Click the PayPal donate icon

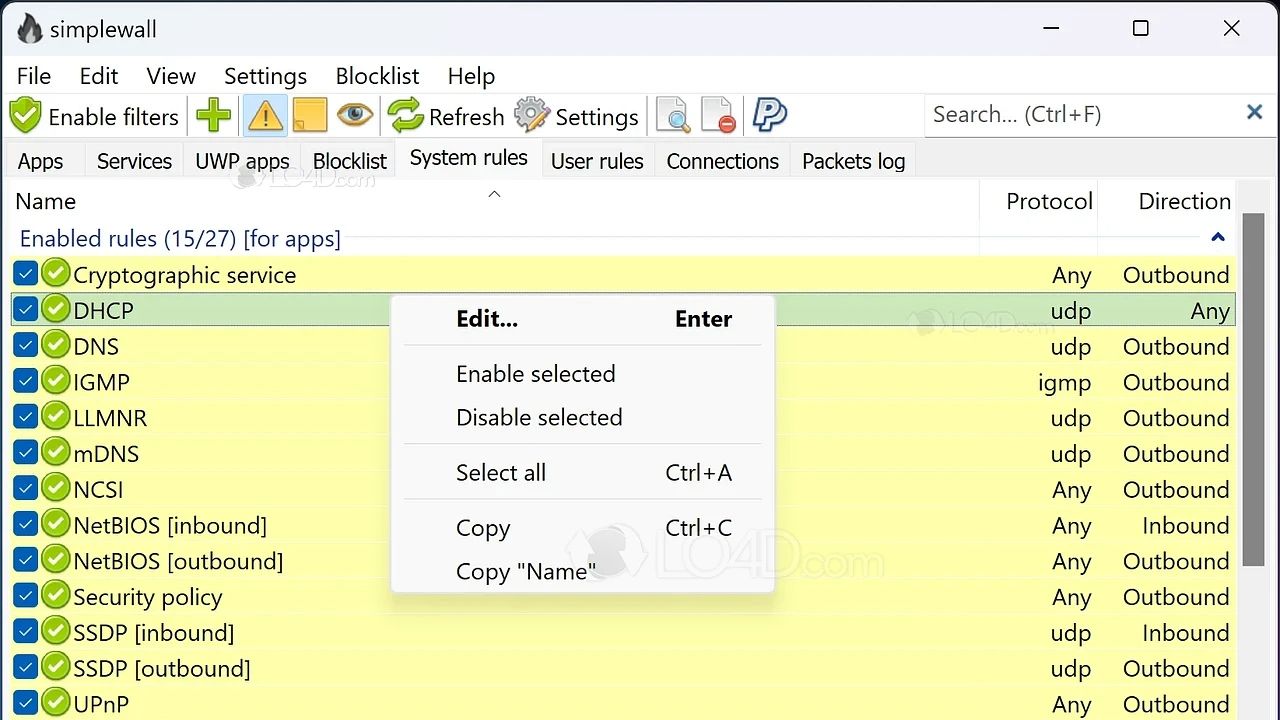(769, 116)
